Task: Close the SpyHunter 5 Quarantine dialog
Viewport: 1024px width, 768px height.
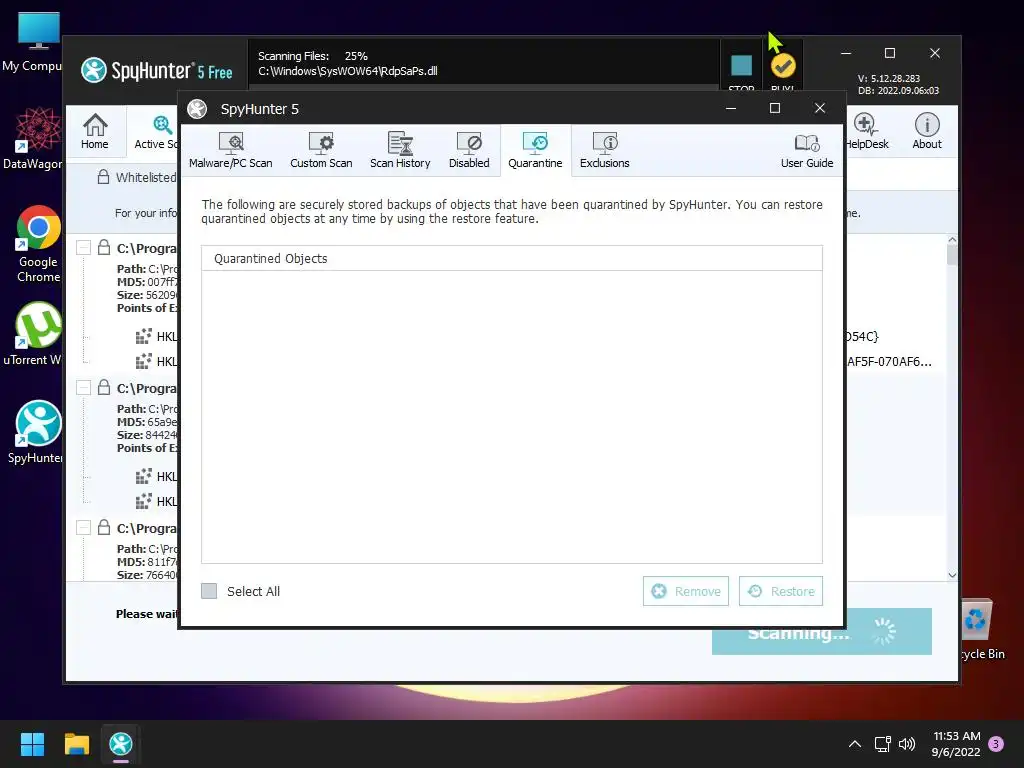Action: pyautogui.click(x=820, y=108)
